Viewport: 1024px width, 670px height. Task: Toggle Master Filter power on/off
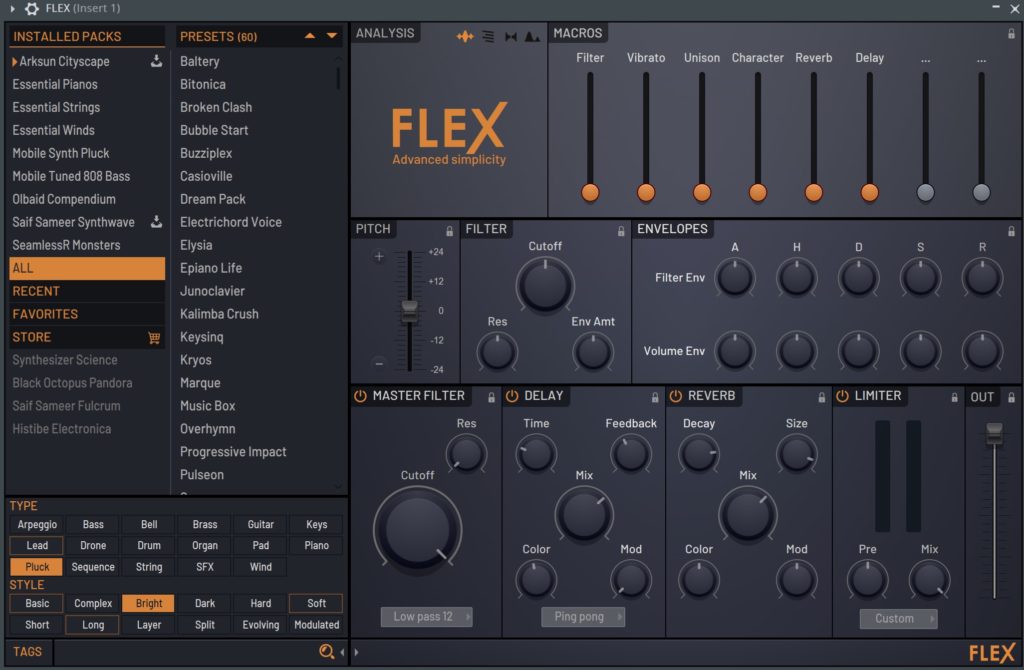360,396
